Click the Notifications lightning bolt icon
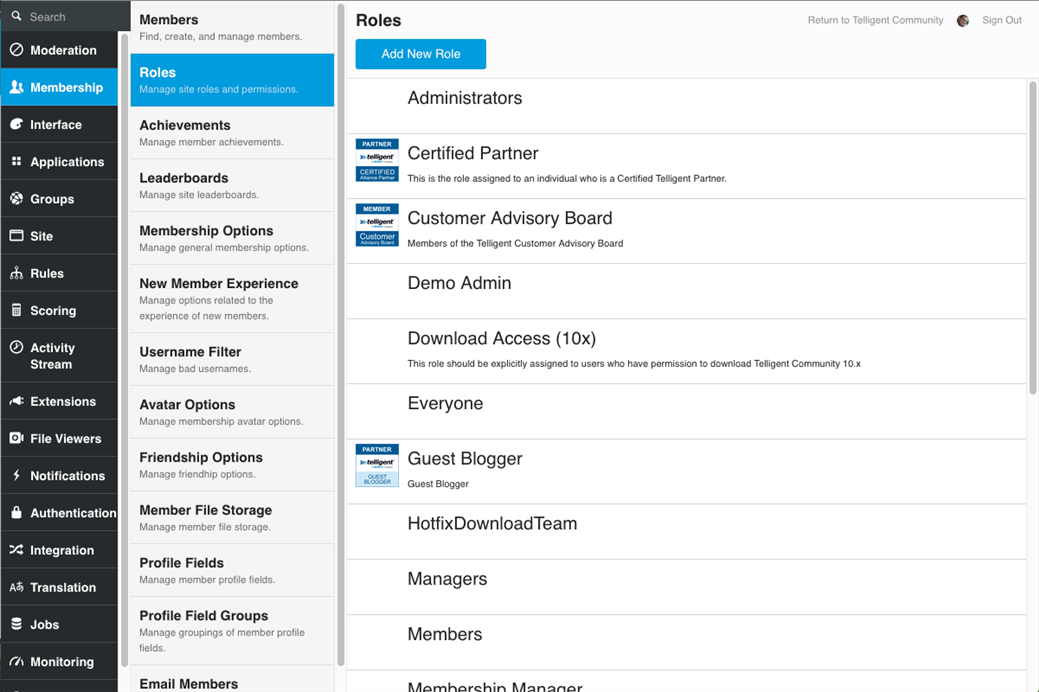The height and width of the screenshot is (692, 1039). (x=17, y=475)
